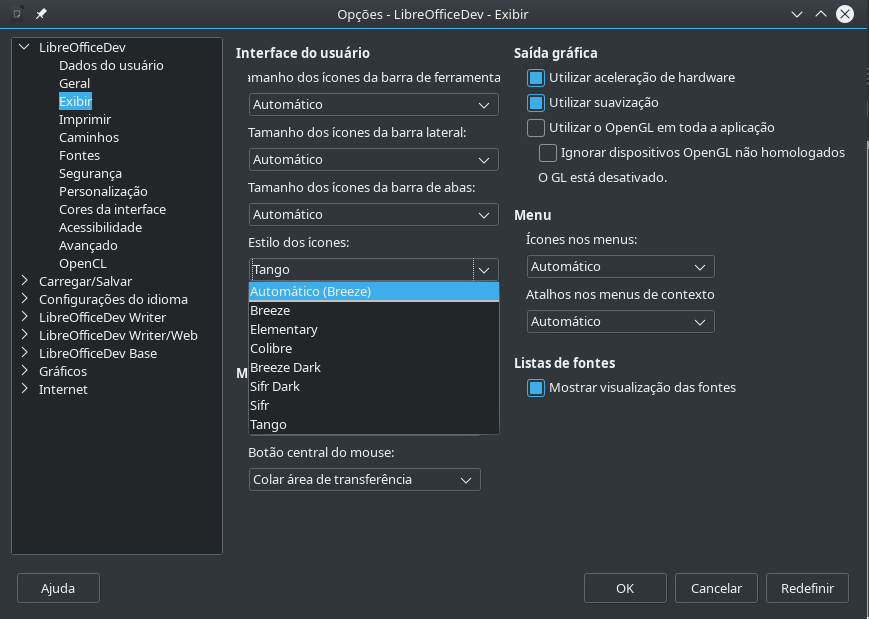Choose Sifr in icon style list
869x619 pixels.
(x=374, y=406)
